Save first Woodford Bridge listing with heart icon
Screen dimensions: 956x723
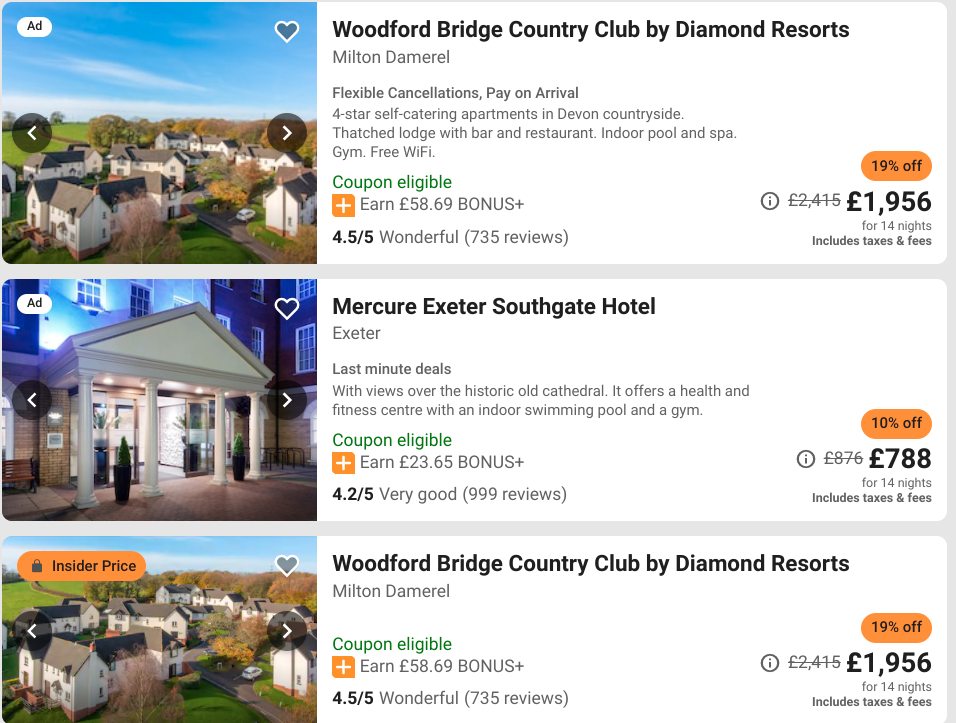coord(287,31)
